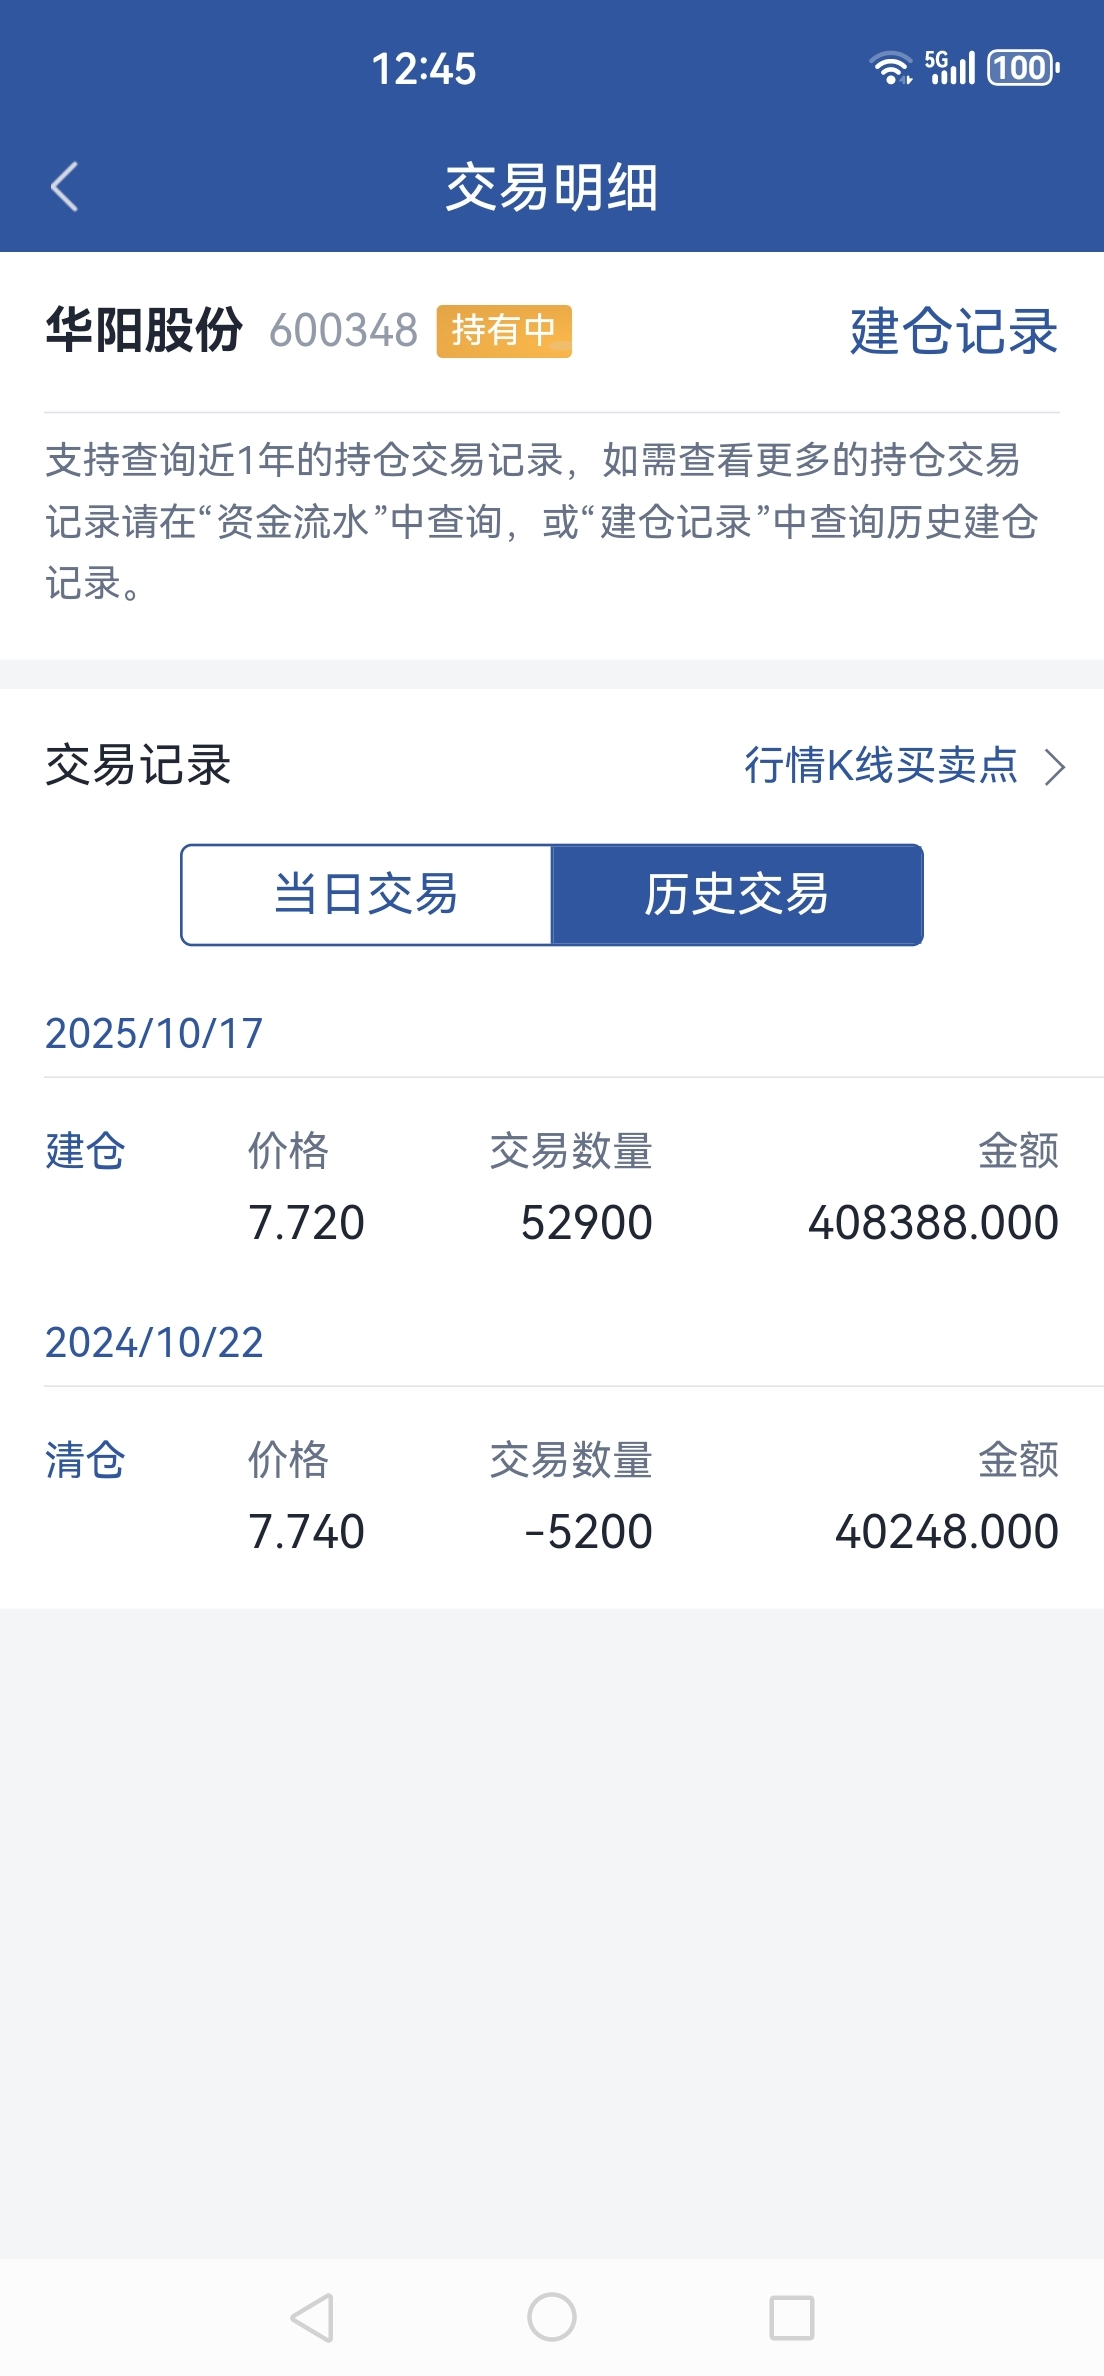
Task: Tap the 华阳股份 stock name
Action: (144, 330)
